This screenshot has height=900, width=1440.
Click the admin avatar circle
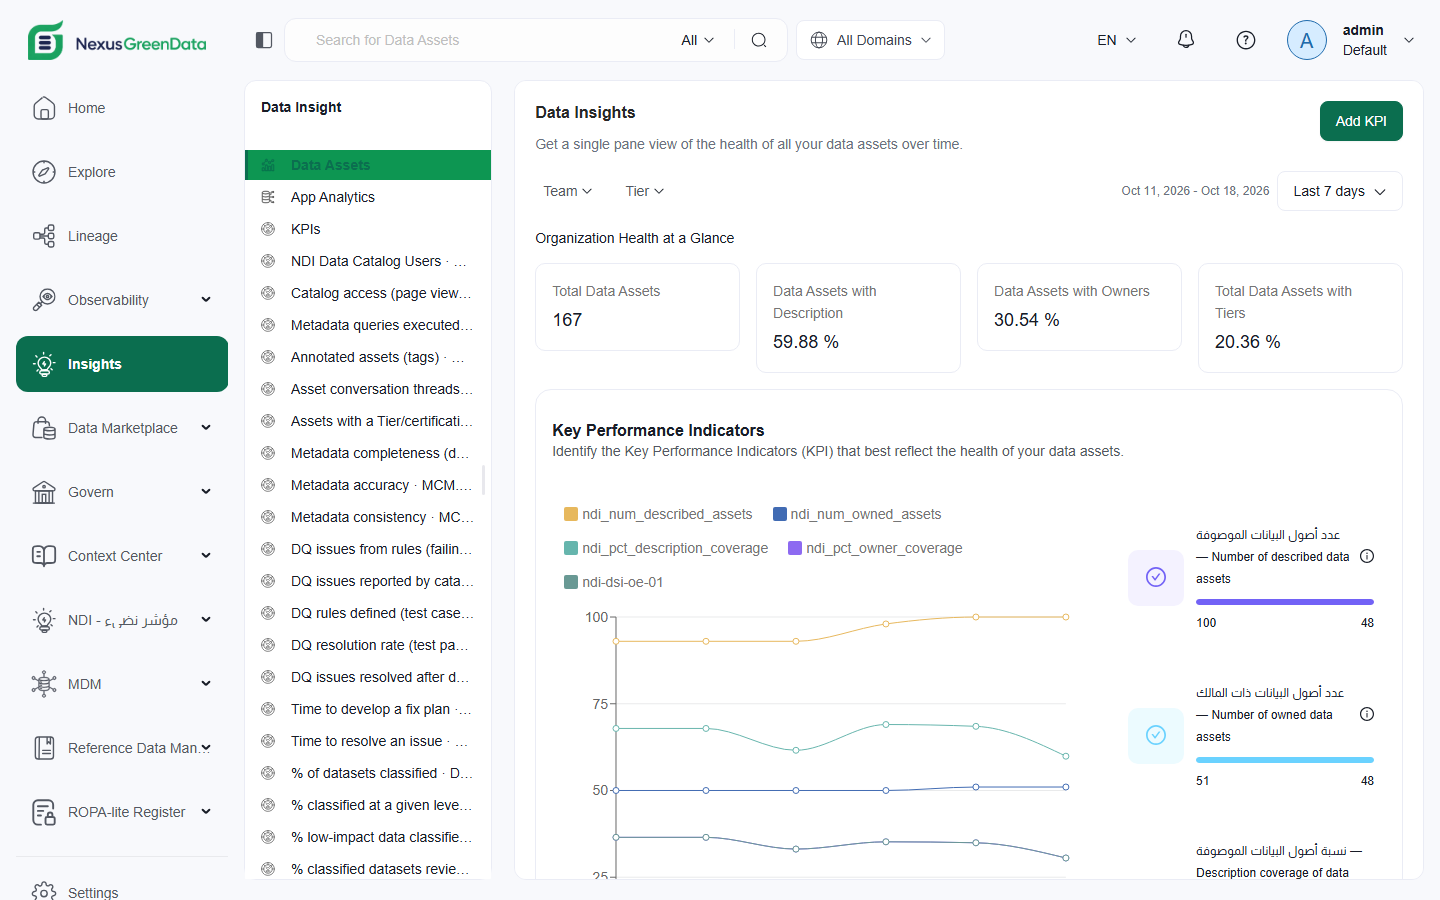(1307, 40)
